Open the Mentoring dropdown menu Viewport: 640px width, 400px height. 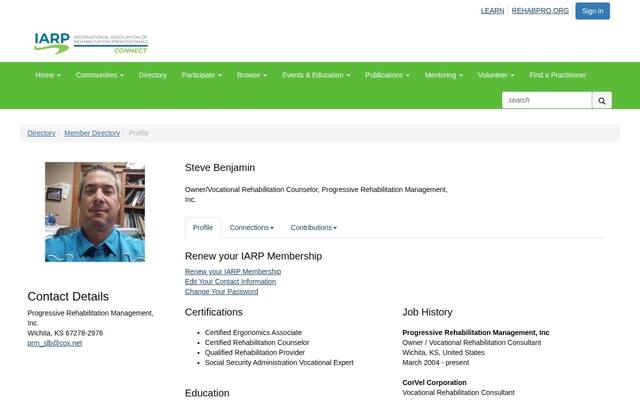(444, 75)
